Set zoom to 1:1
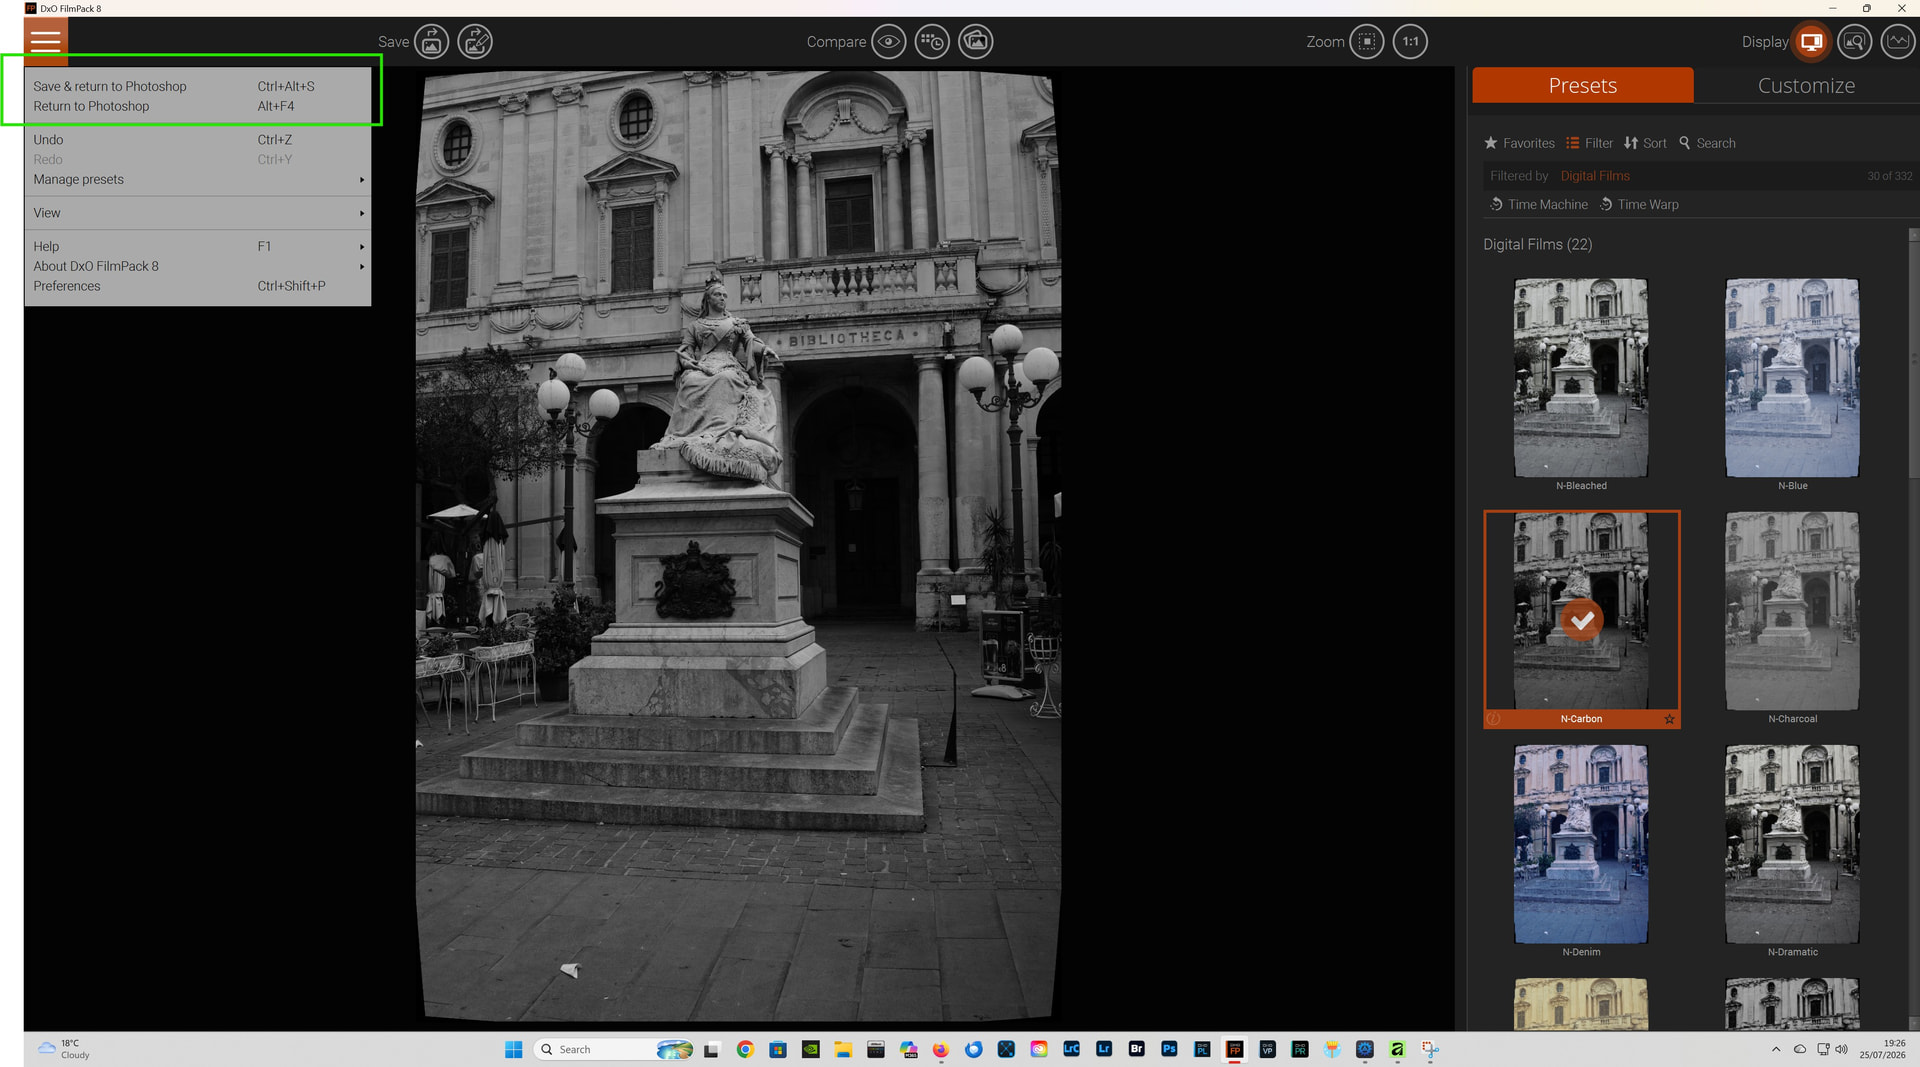1920x1067 pixels. coord(1410,42)
